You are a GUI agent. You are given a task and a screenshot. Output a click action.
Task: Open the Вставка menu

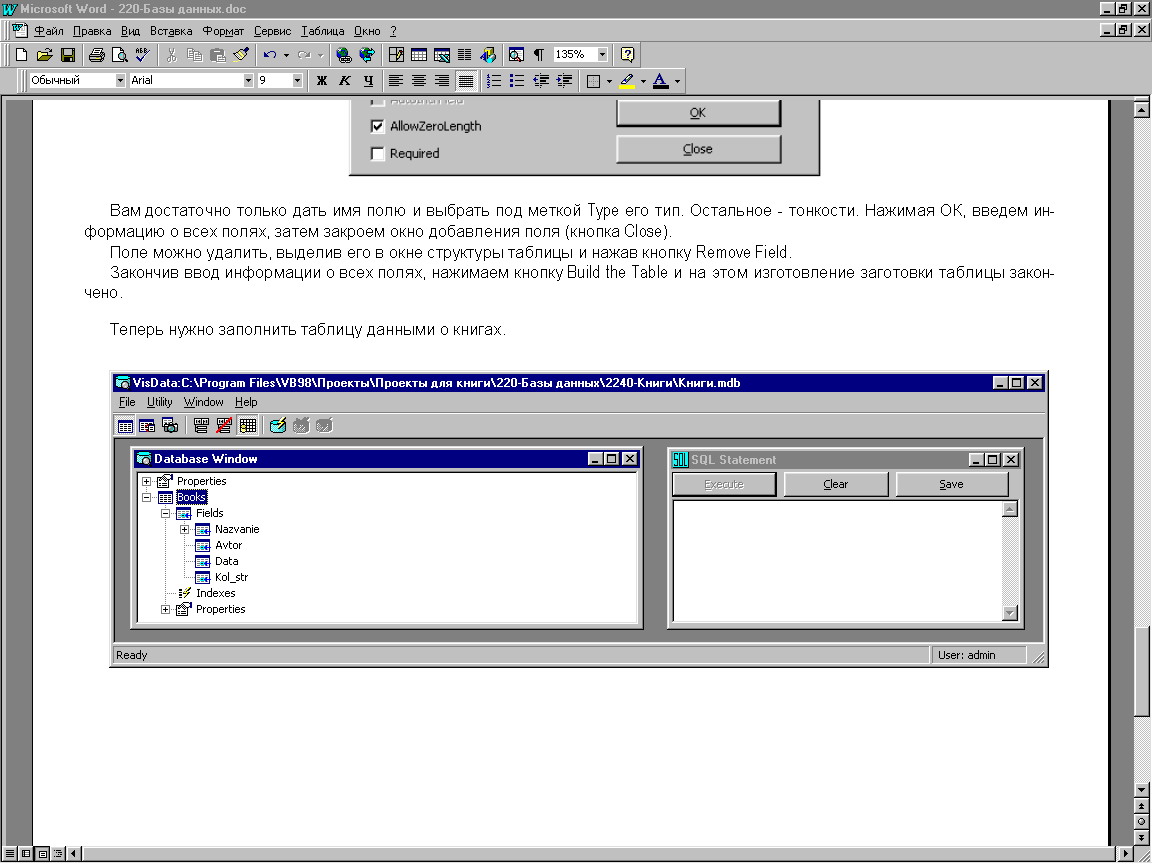(x=171, y=31)
